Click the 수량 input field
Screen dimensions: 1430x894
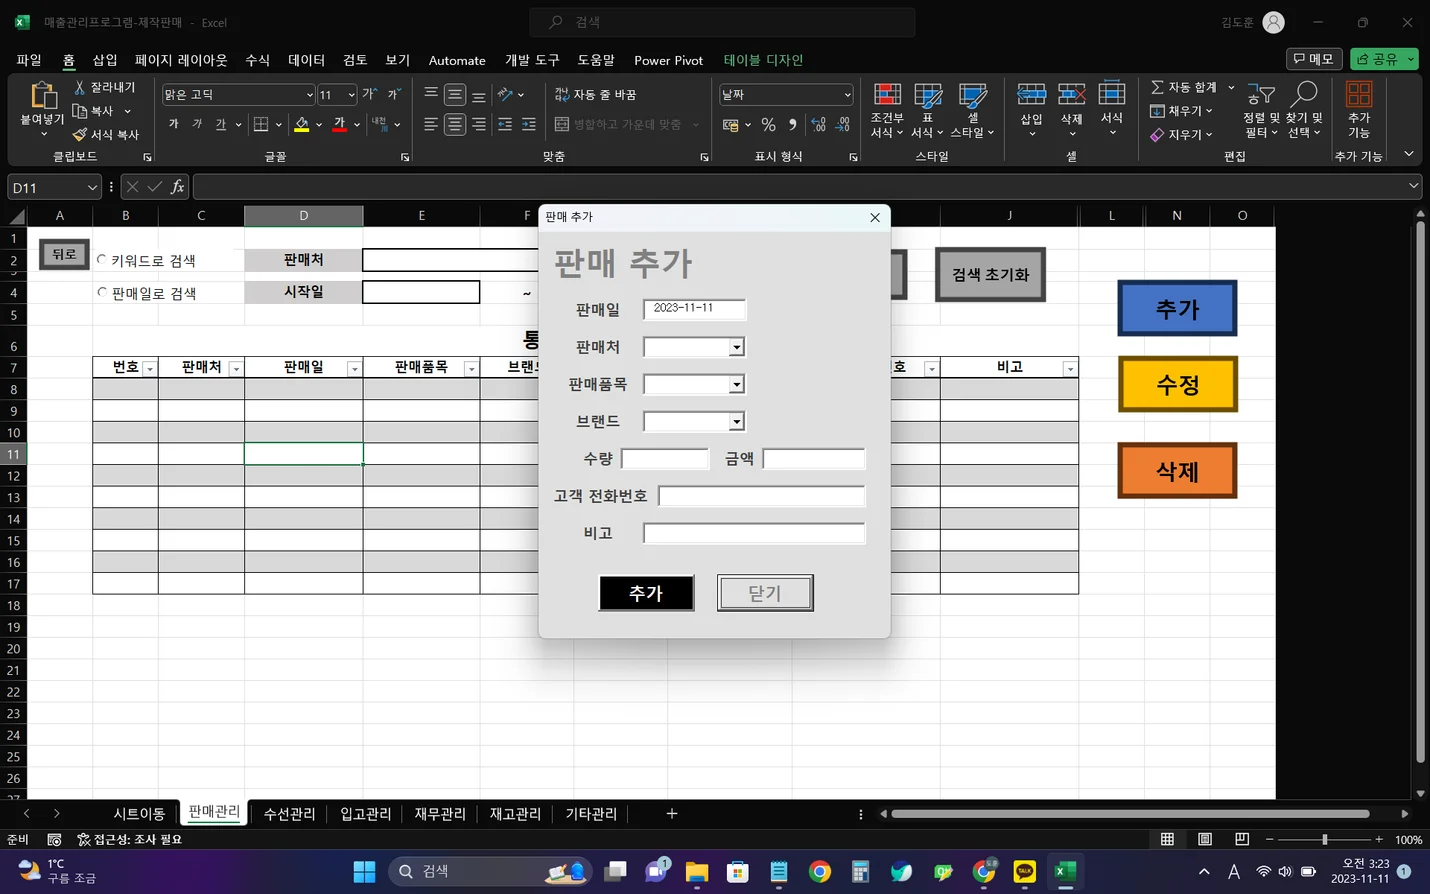pyautogui.click(x=665, y=459)
